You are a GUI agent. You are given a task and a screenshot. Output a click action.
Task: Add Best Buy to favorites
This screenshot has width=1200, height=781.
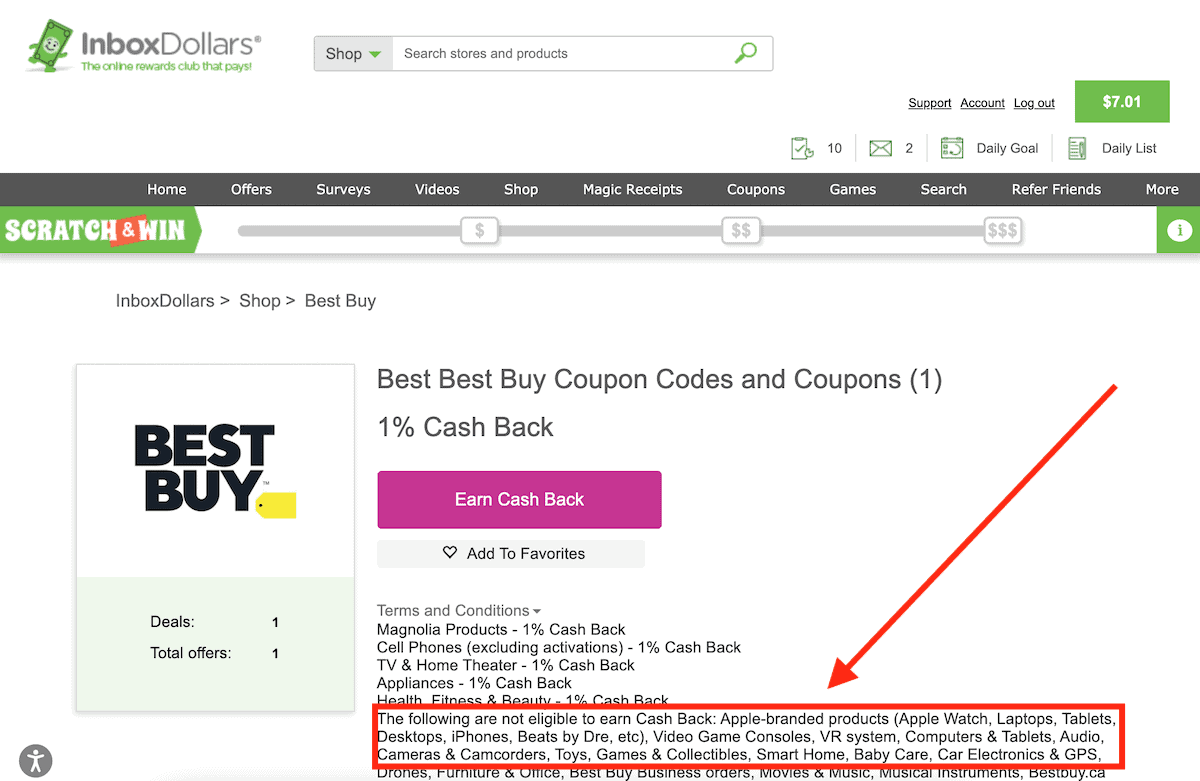(510, 553)
